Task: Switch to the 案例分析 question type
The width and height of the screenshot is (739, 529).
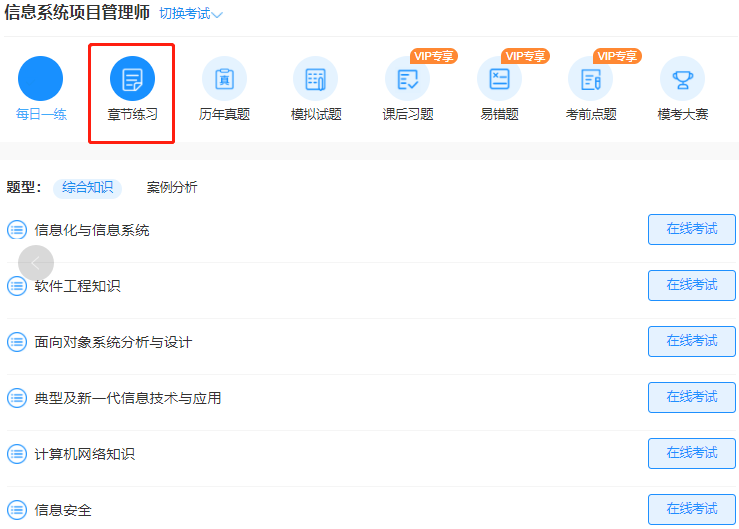Action: click(172, 187)
